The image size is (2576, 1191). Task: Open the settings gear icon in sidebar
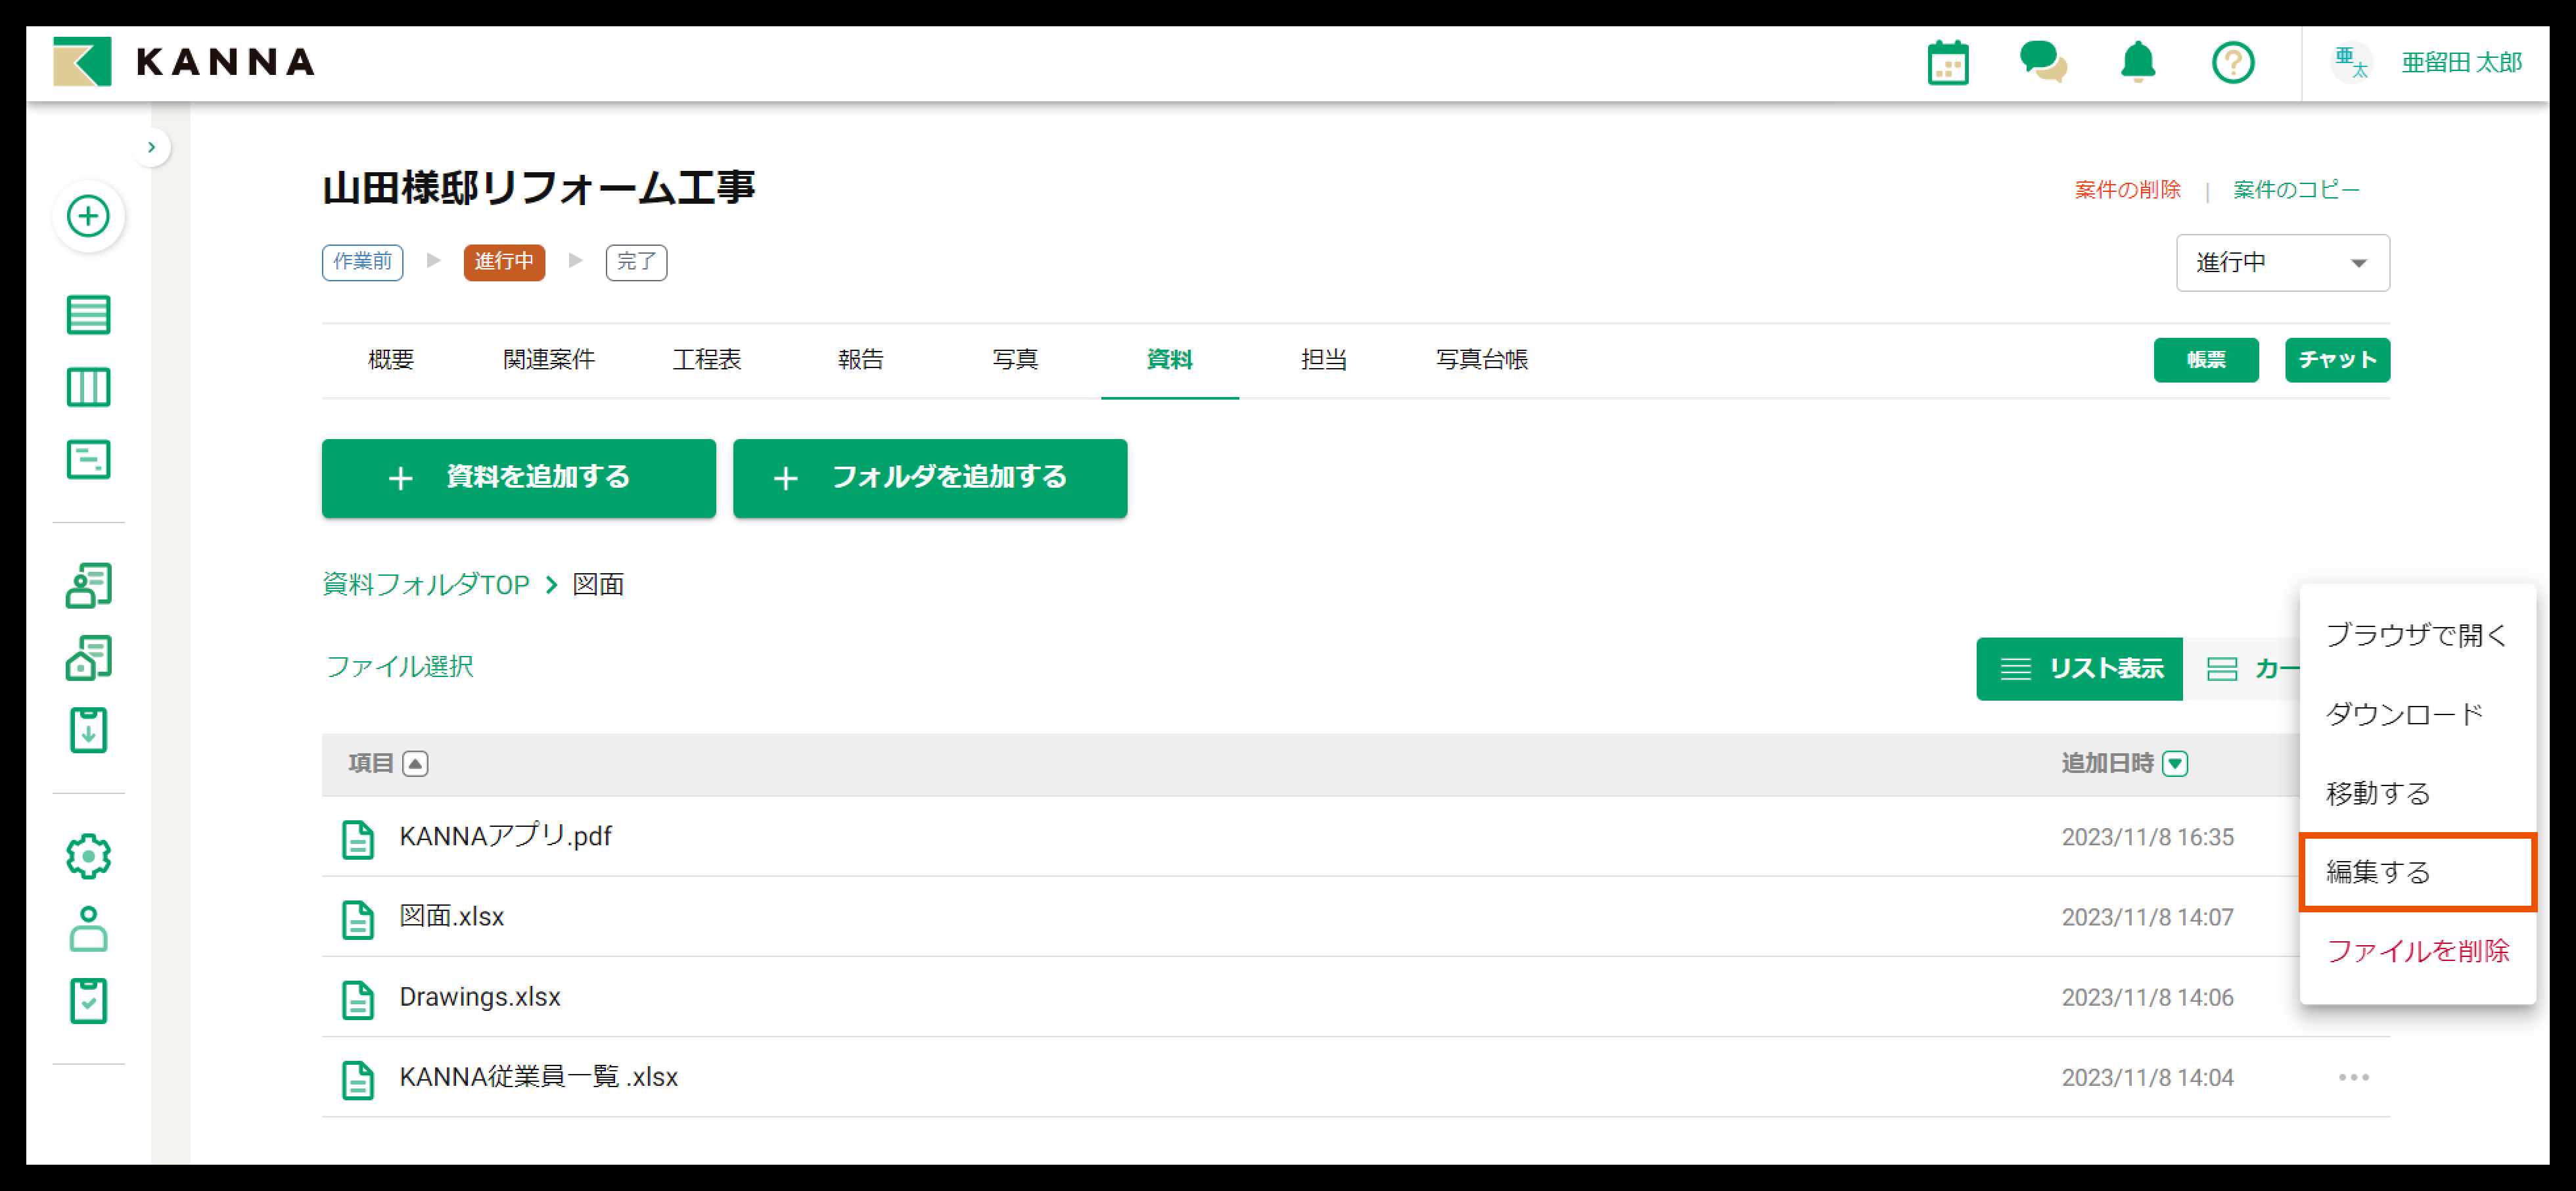pos(88,857)
